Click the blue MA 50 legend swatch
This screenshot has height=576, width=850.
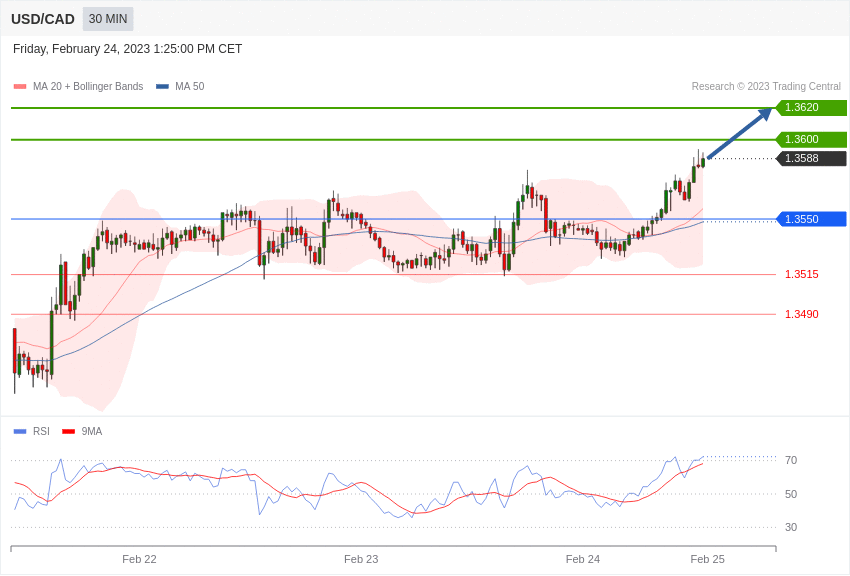[x=162, y=87]
